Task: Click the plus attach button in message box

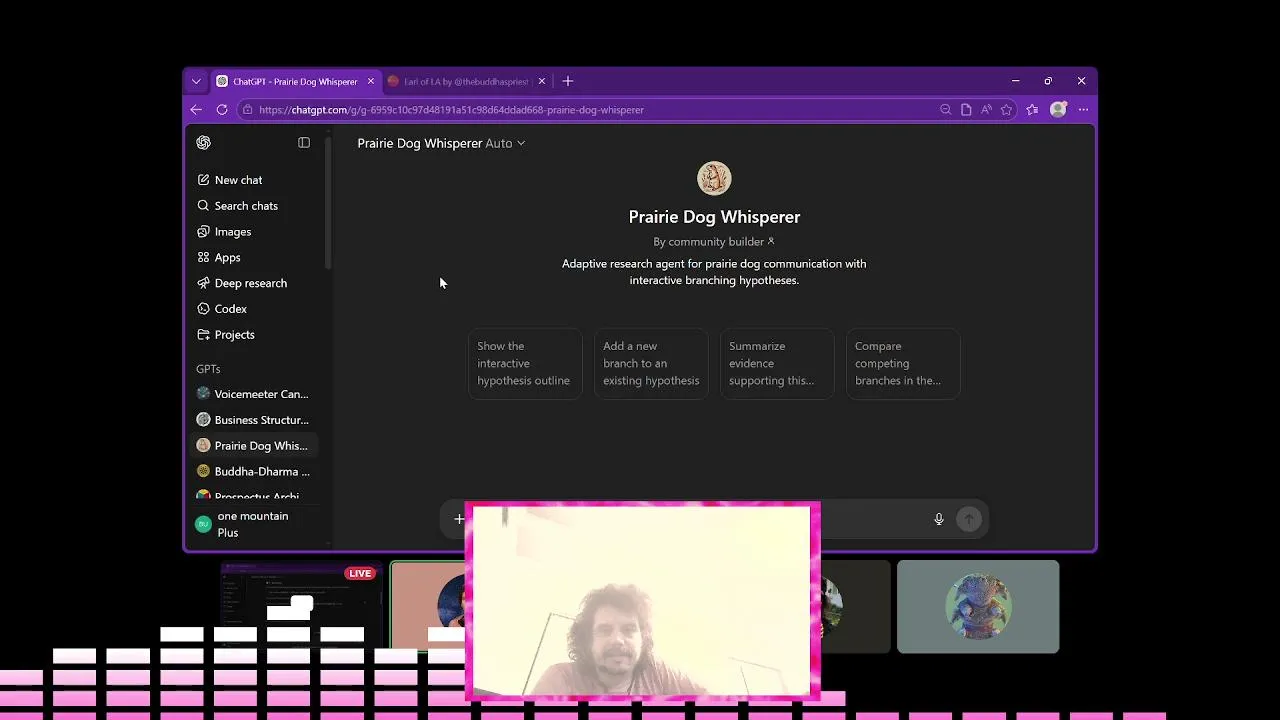Action: (x=459, y=519)
